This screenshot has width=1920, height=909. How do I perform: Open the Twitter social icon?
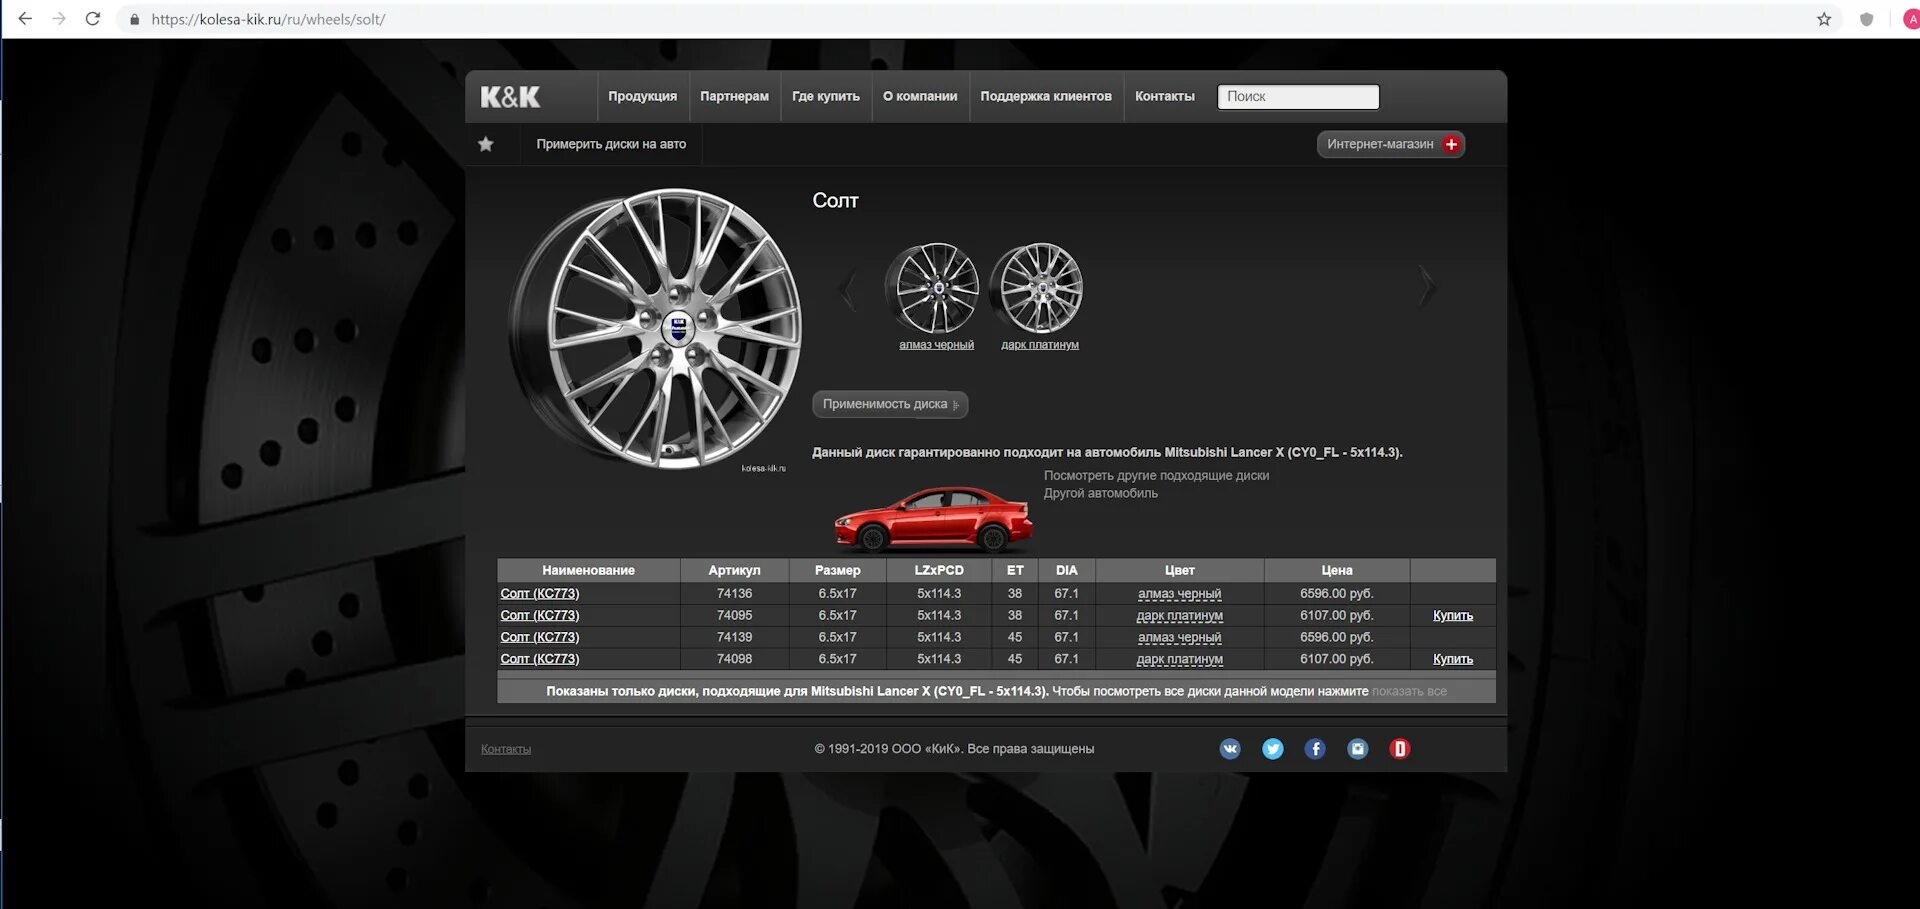[x=1273, y=749]
